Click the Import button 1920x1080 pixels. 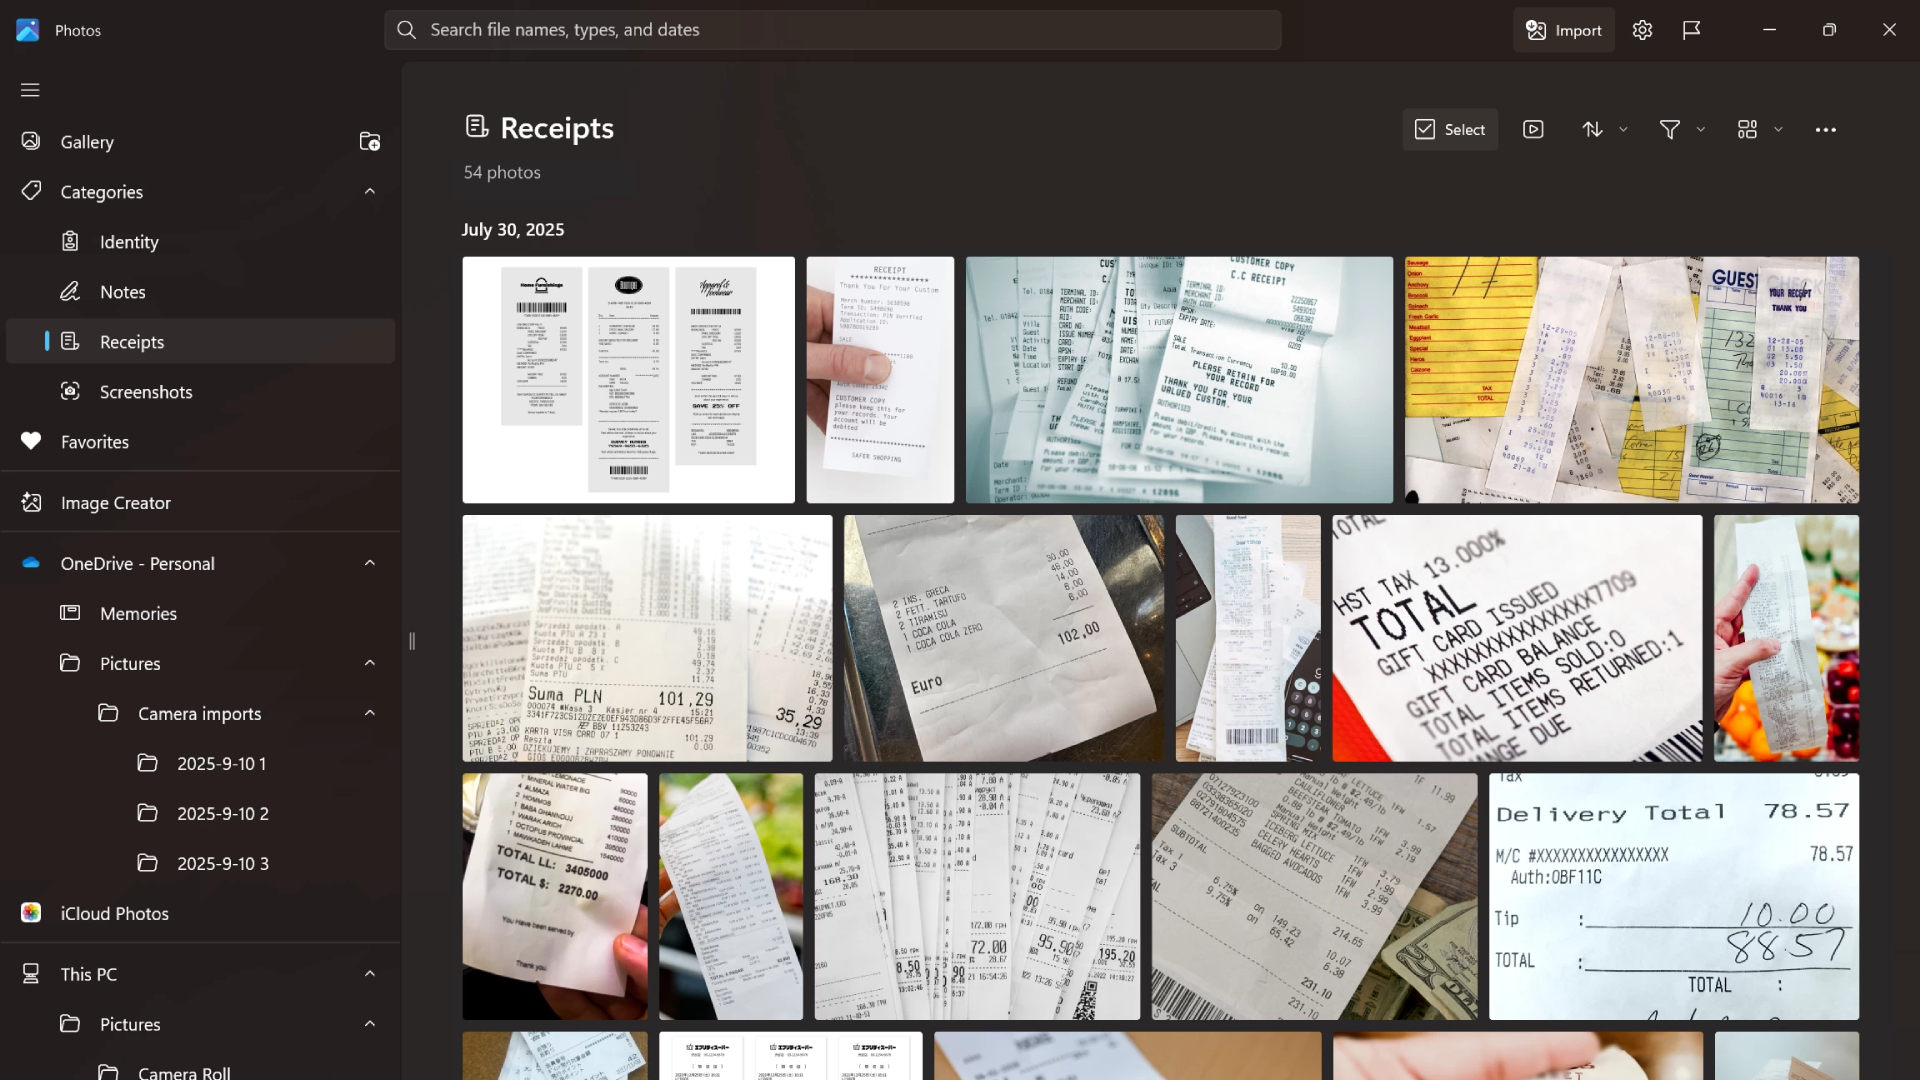click(x=1564, y=30)
